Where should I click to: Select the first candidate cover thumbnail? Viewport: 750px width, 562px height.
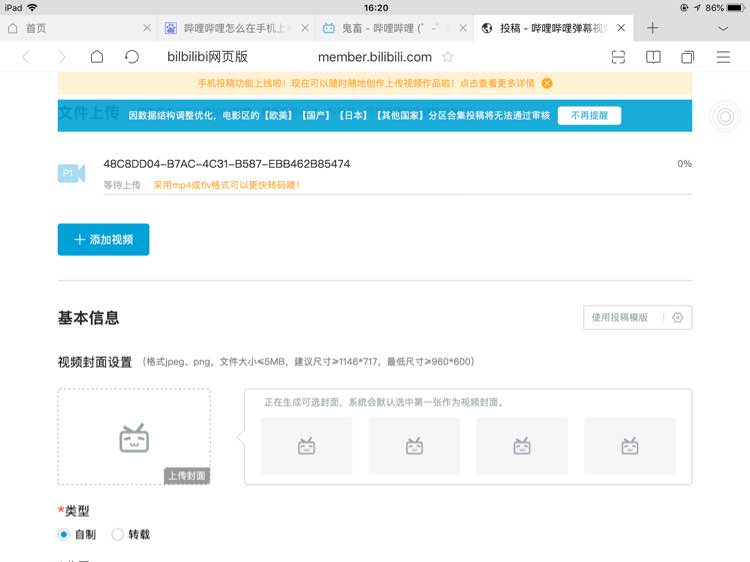pos(307,446)
